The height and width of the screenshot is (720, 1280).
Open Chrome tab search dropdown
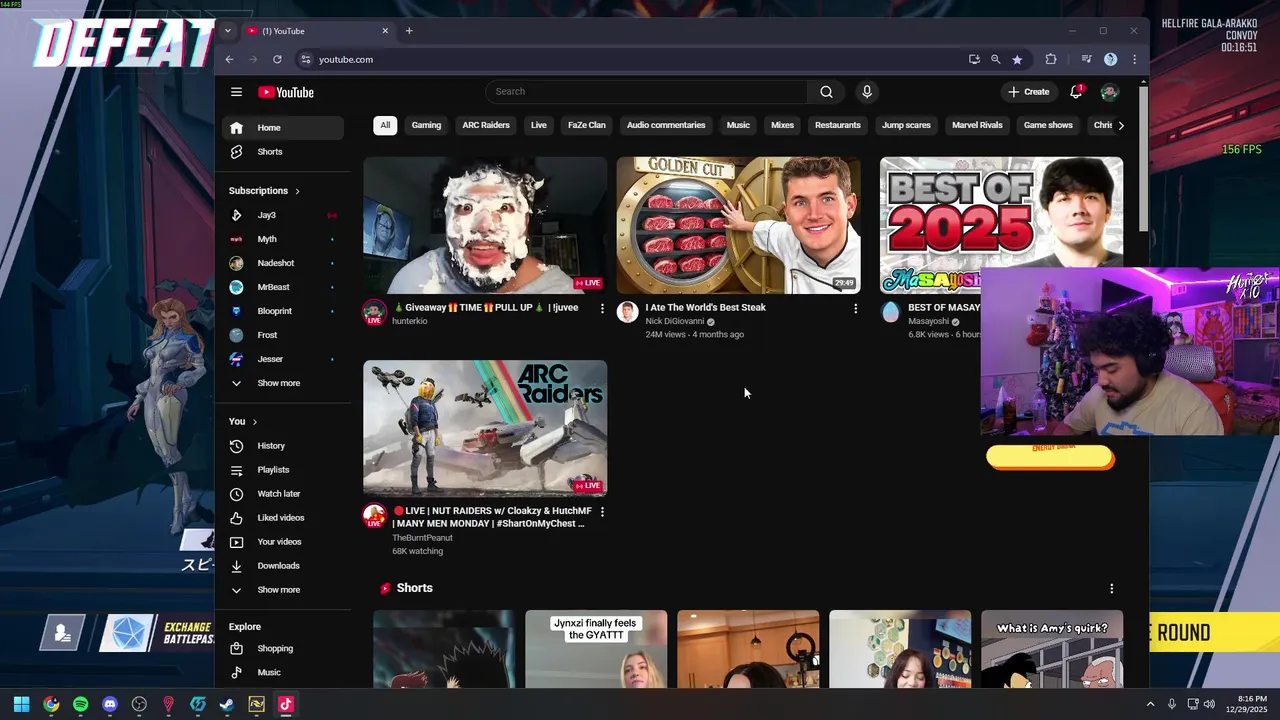227,31
